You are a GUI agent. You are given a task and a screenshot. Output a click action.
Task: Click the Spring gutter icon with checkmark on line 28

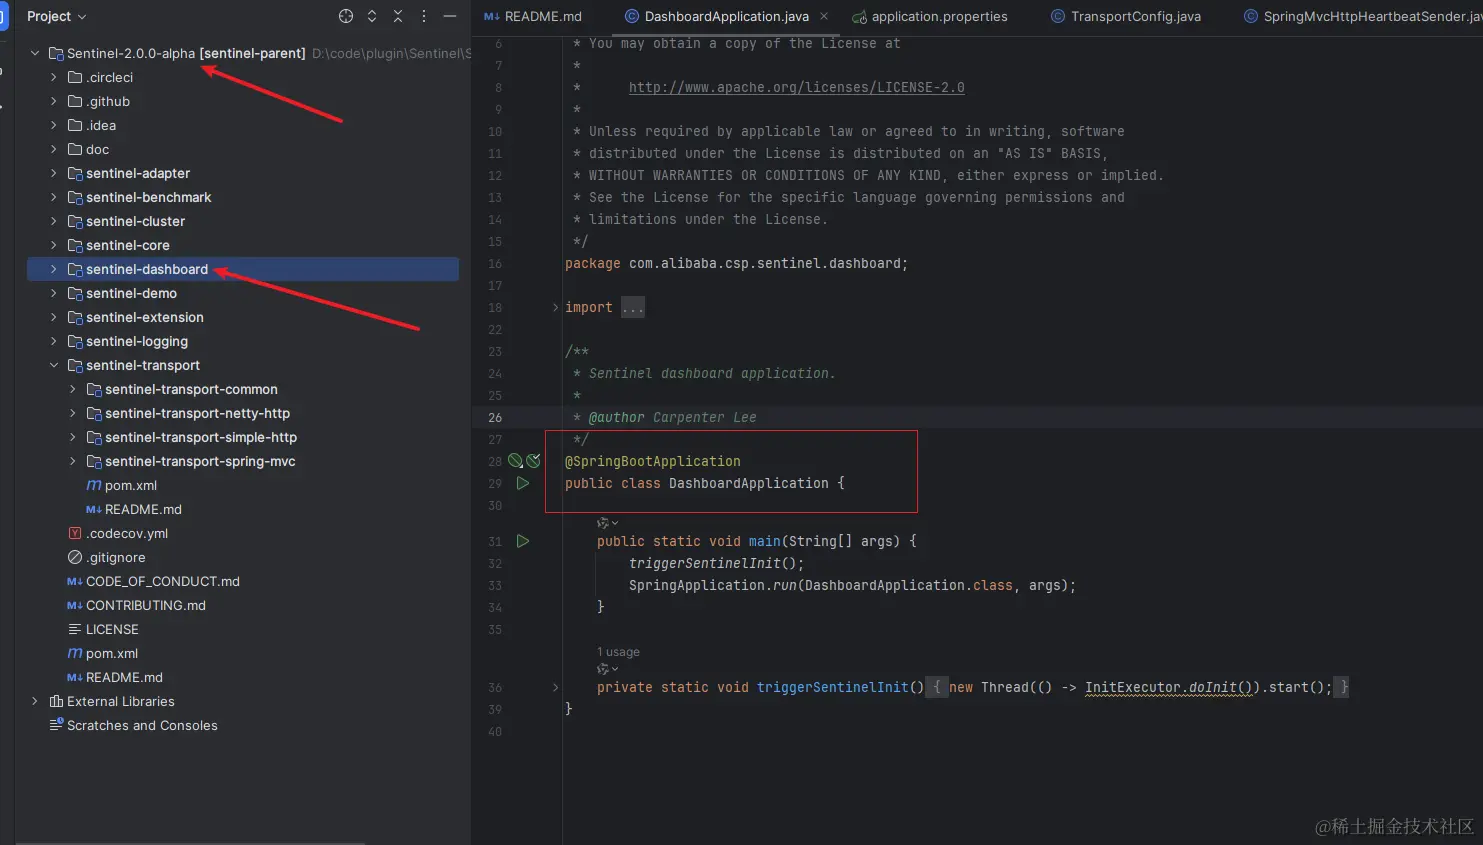(x=534, y=461)
